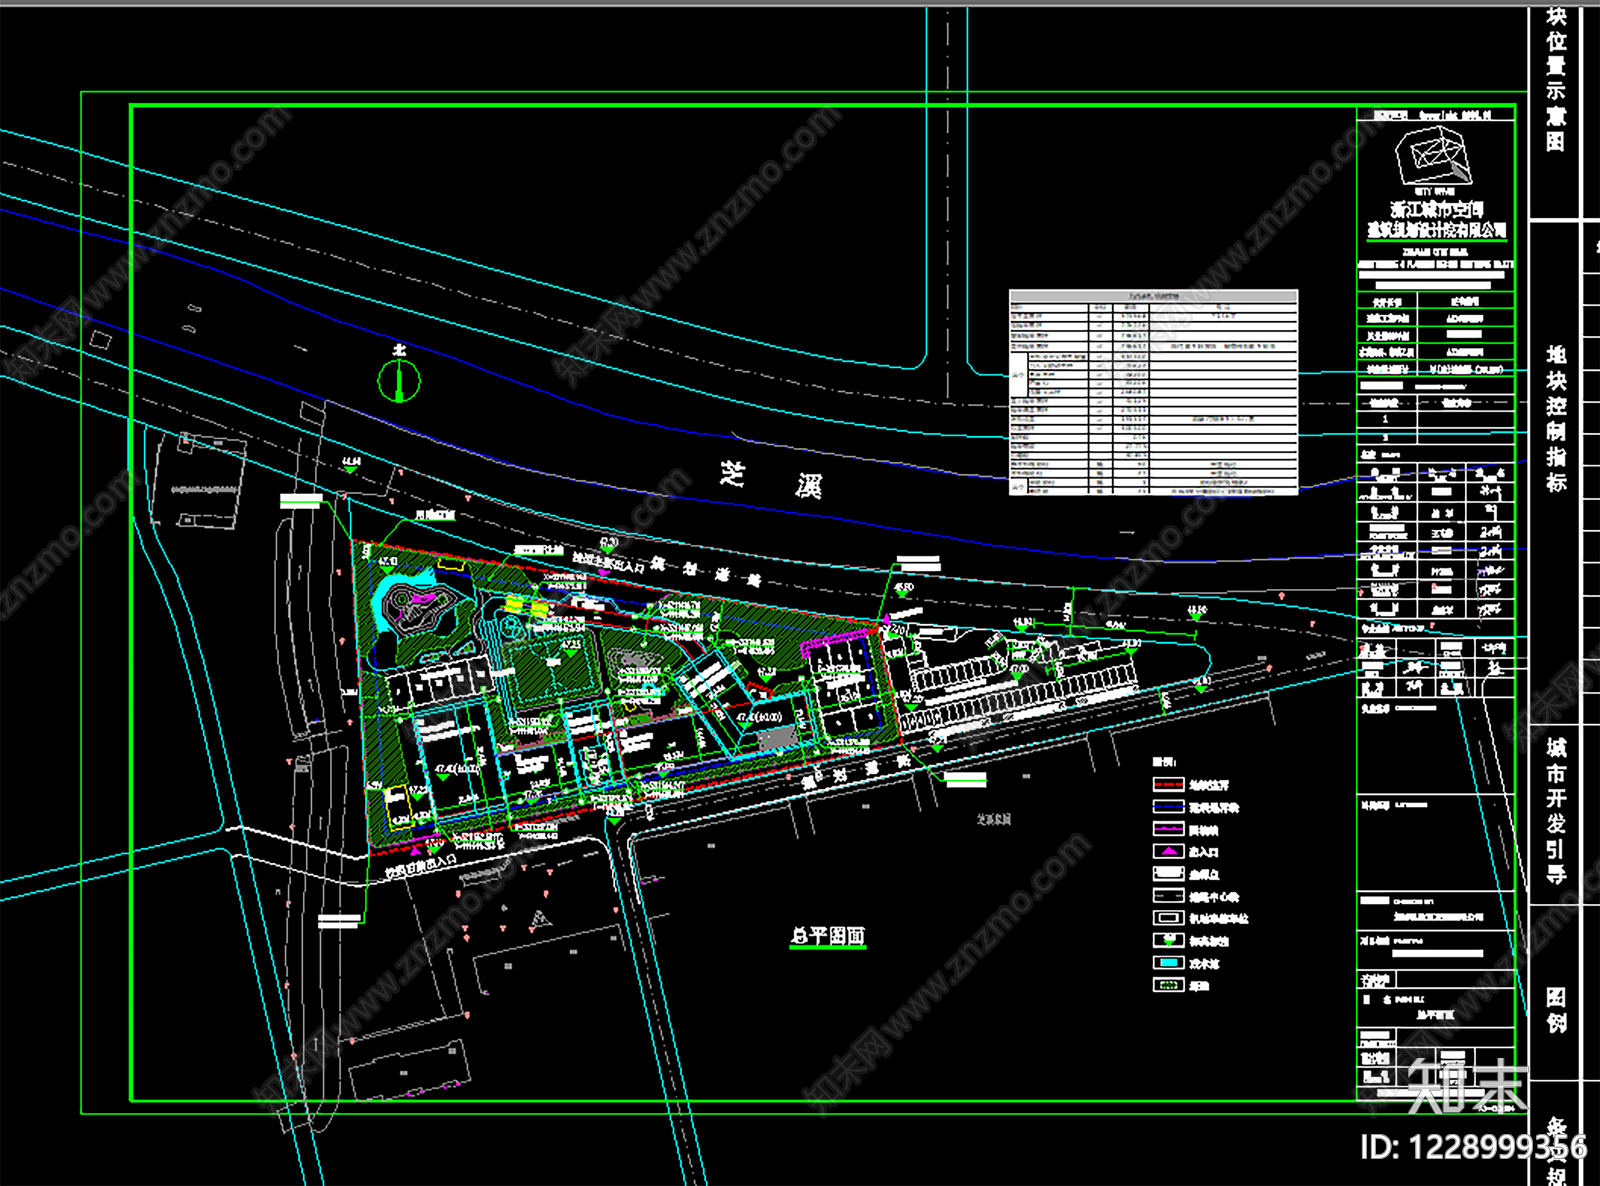The image size is (1600, 1186).
Task: Select the white technical indicators table
Action: pyautogui.click(x=1153, y=392)
